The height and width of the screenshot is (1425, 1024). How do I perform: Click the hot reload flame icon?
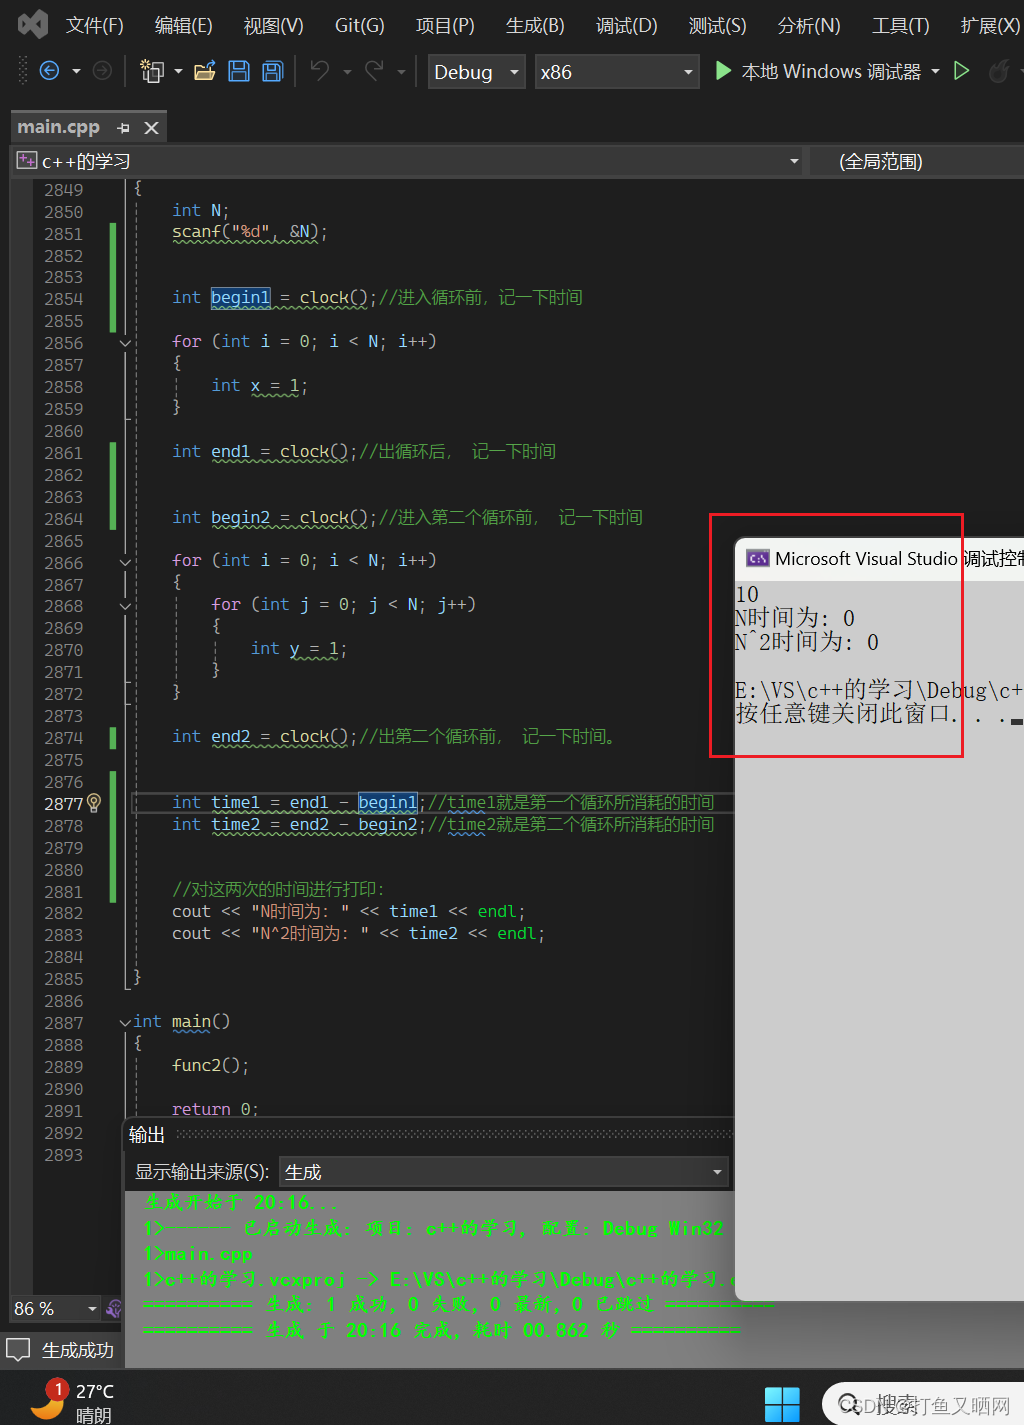click(998, 71)
